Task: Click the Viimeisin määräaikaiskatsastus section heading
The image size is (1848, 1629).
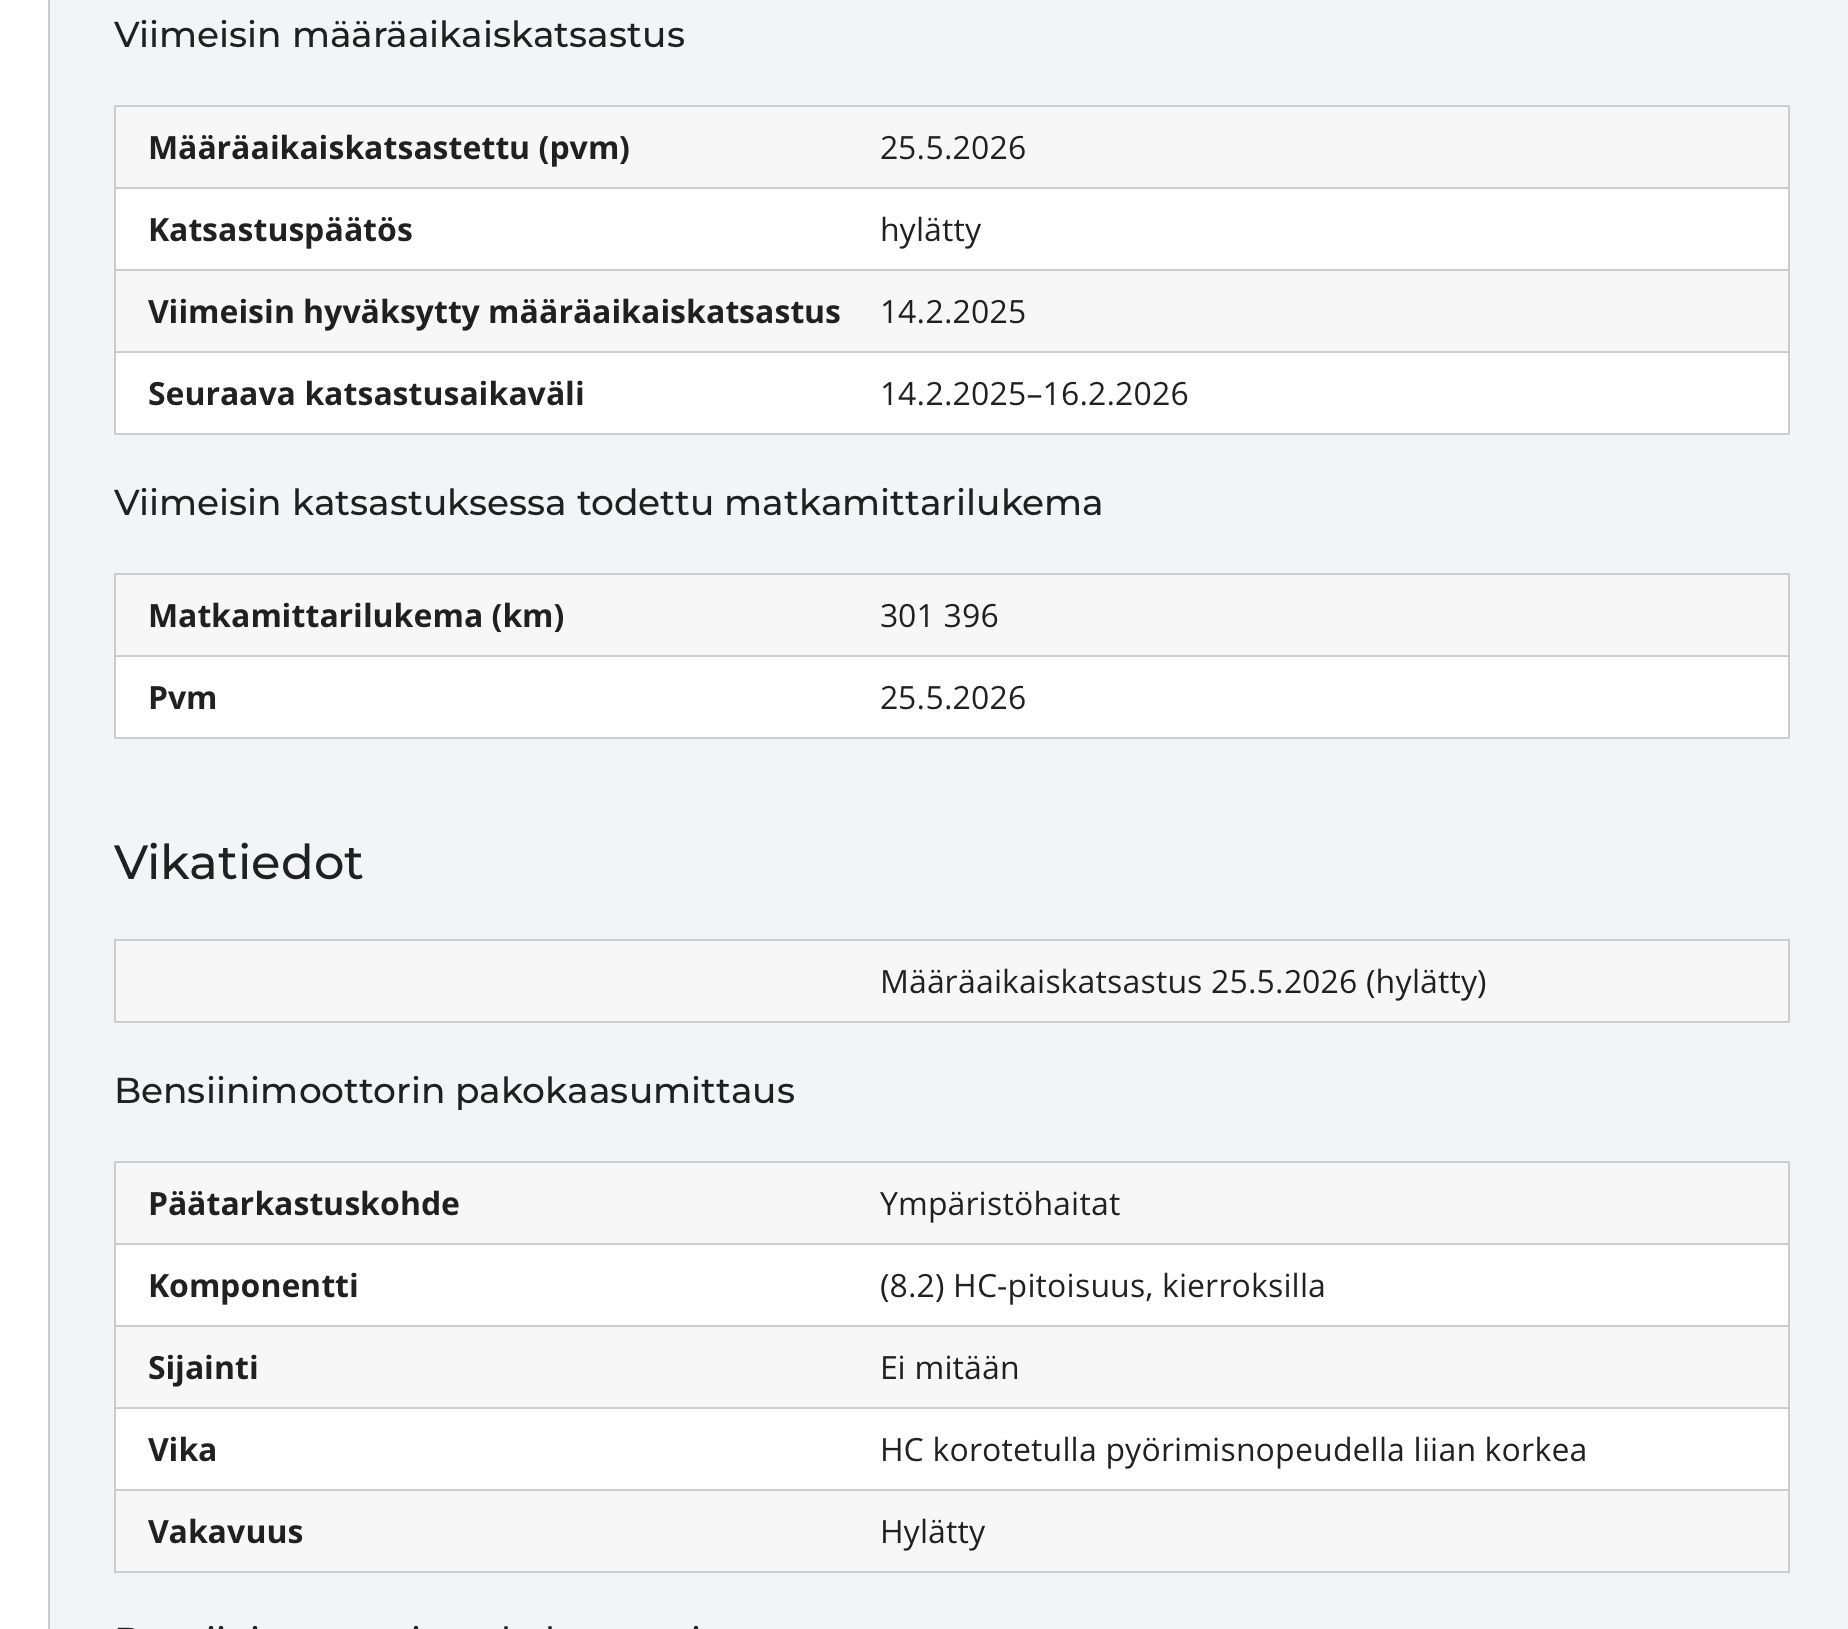Action: click(399, 36)
